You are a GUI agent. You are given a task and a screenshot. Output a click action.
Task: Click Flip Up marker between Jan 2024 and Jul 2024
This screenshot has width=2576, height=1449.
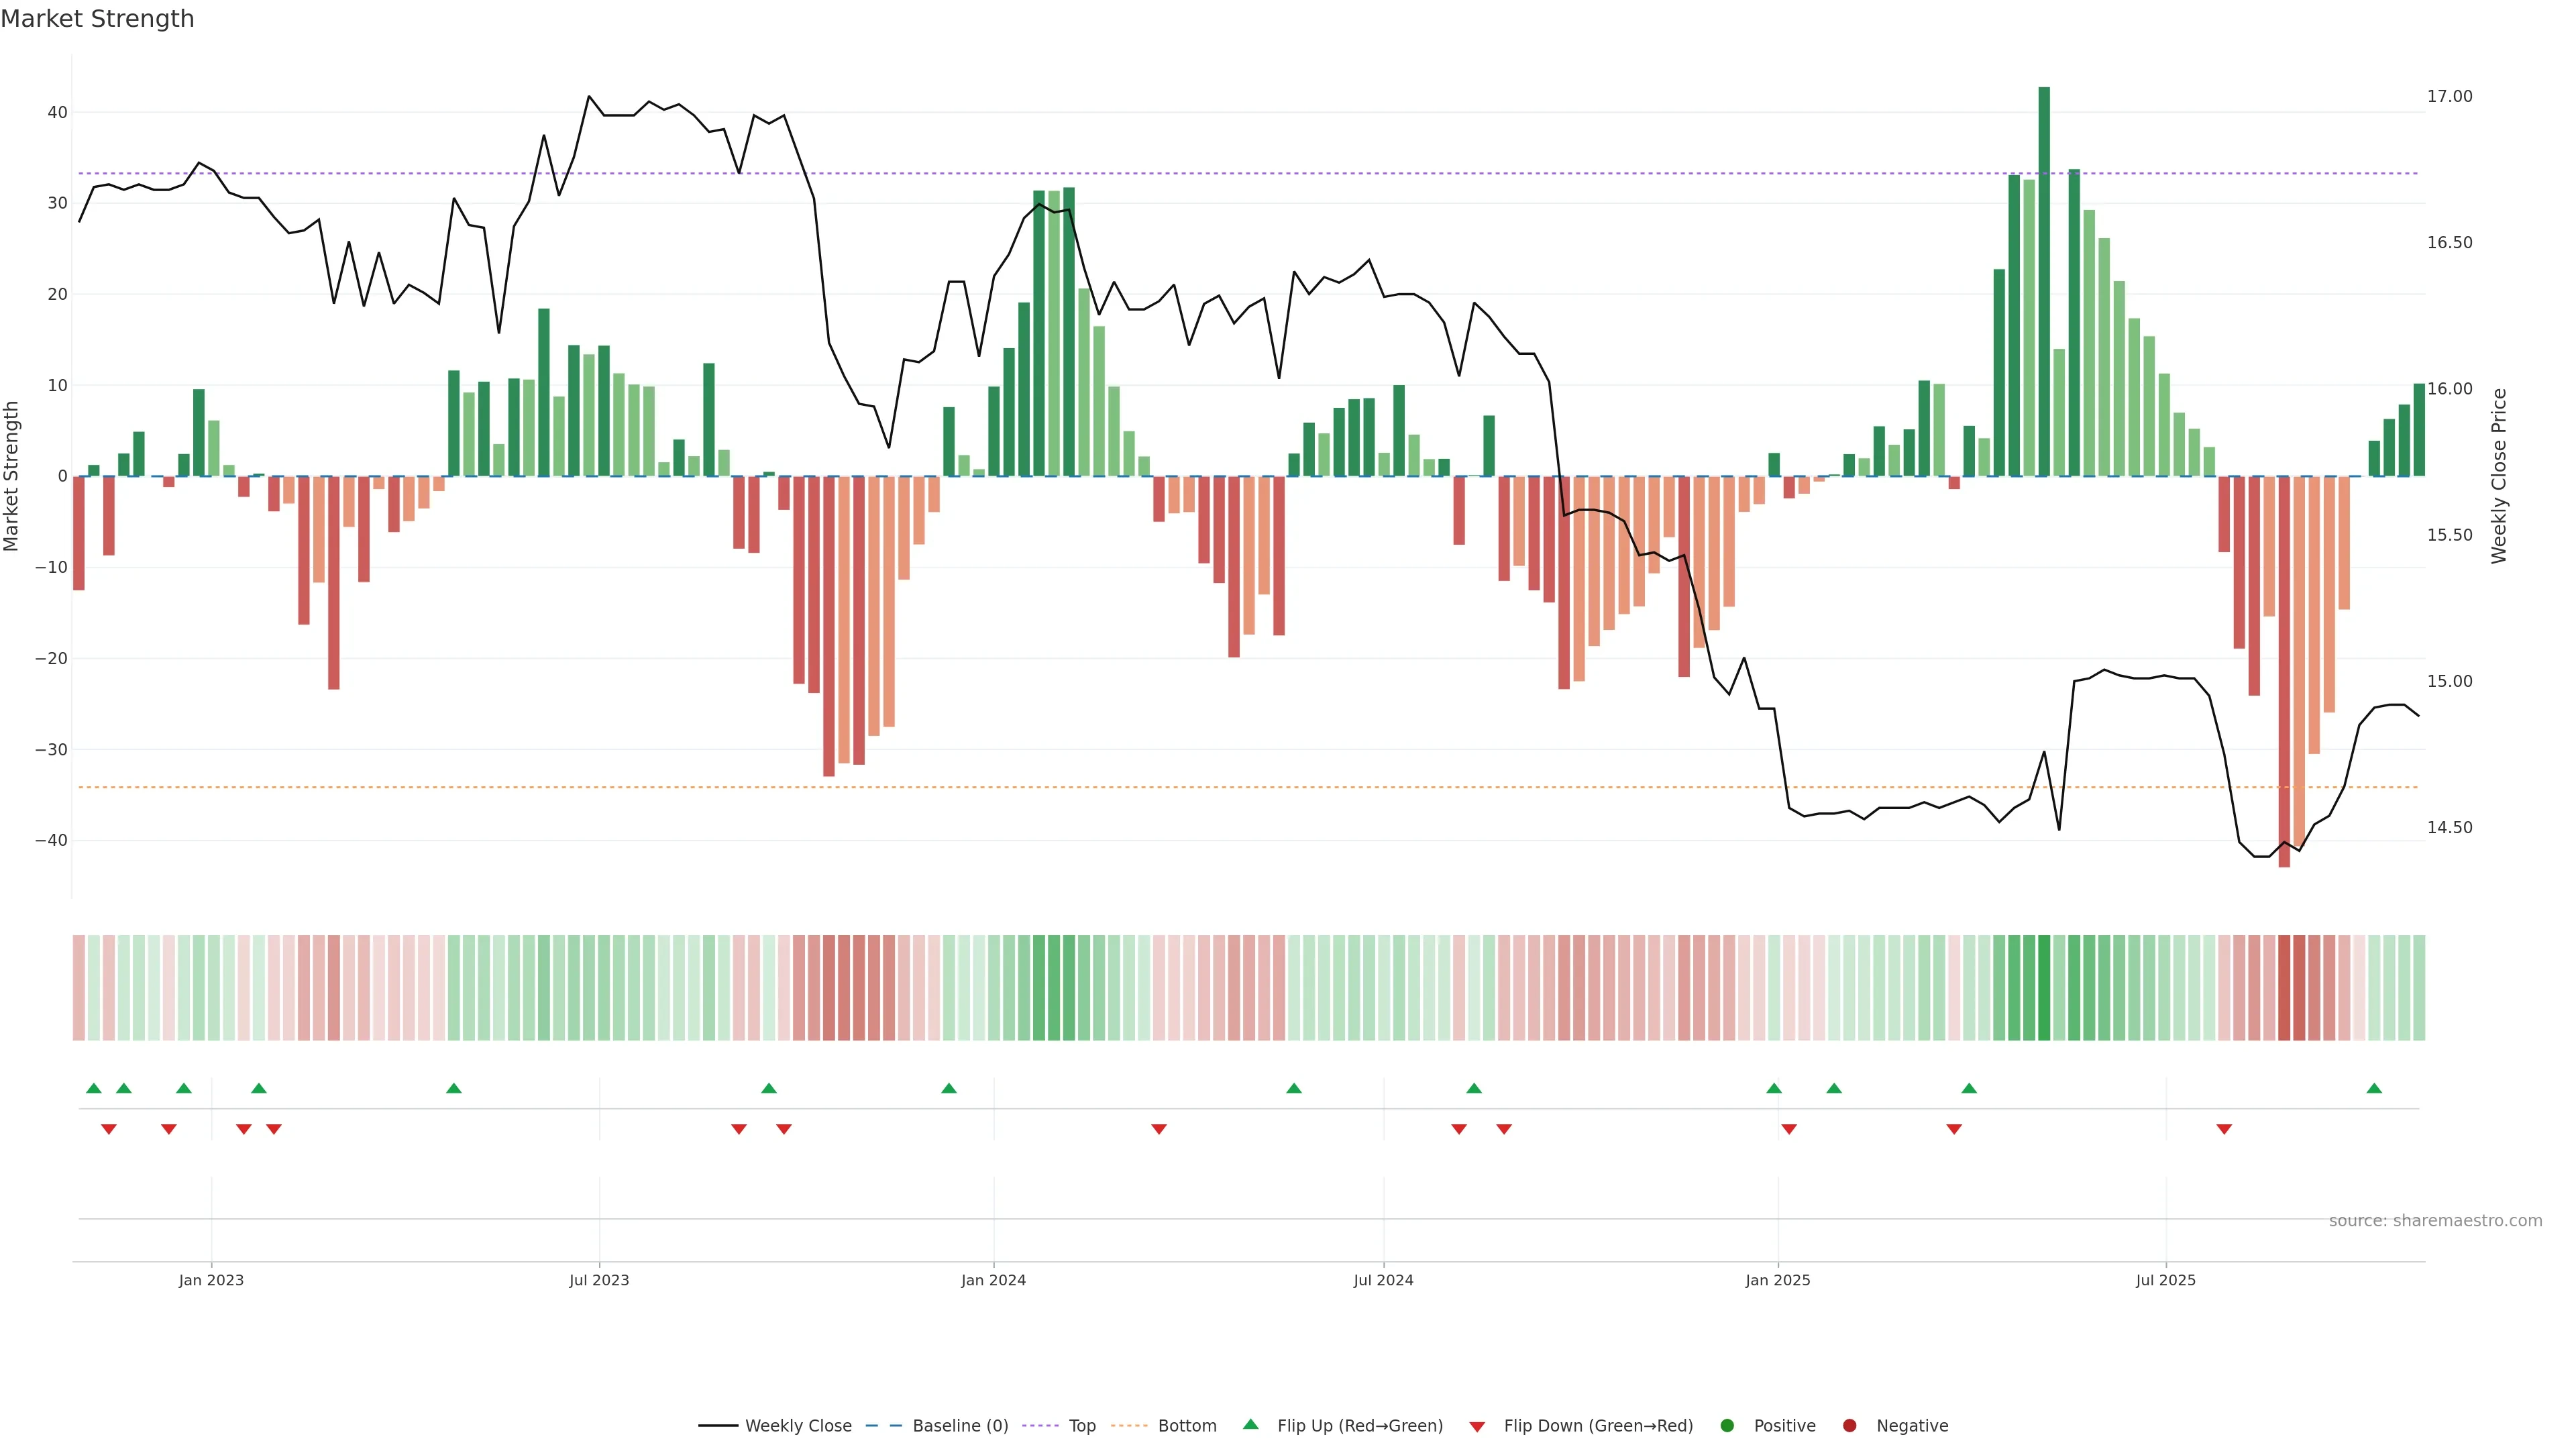[x=1294, y=1088]
